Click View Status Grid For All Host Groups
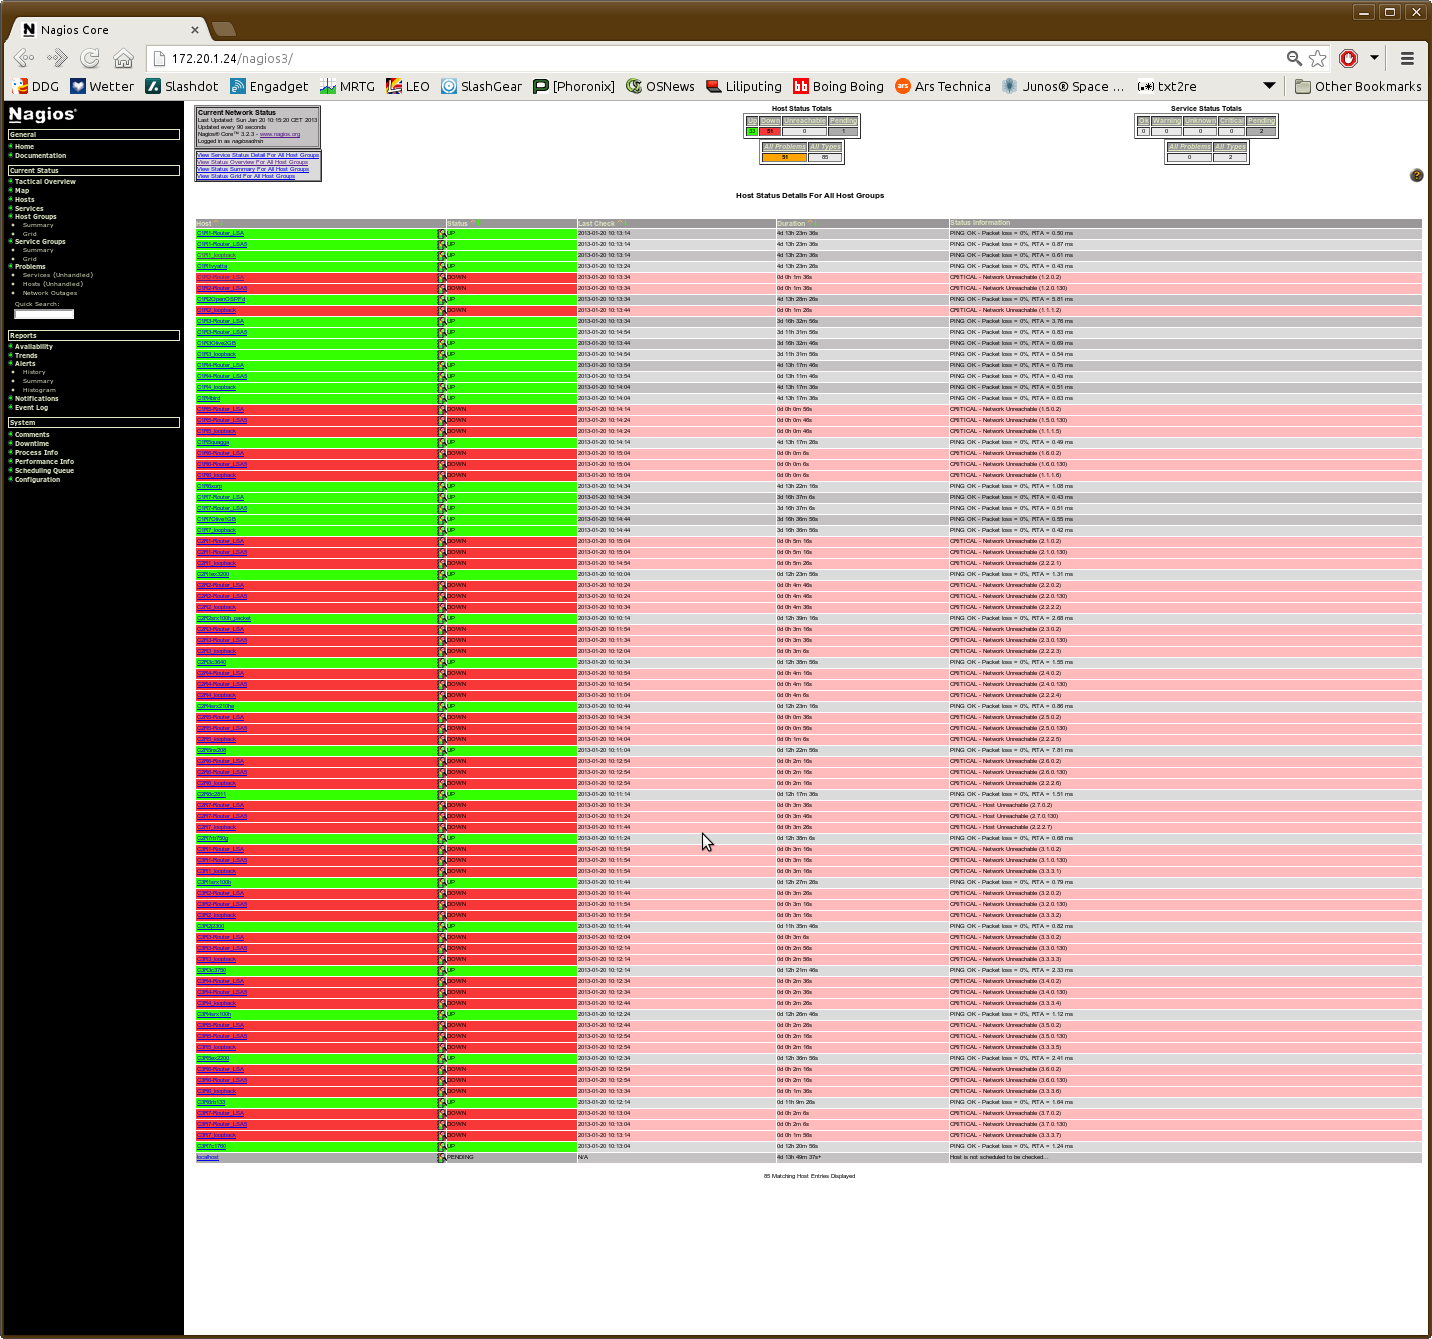This screenshot has width=1432, height=1339. (246, 176)
